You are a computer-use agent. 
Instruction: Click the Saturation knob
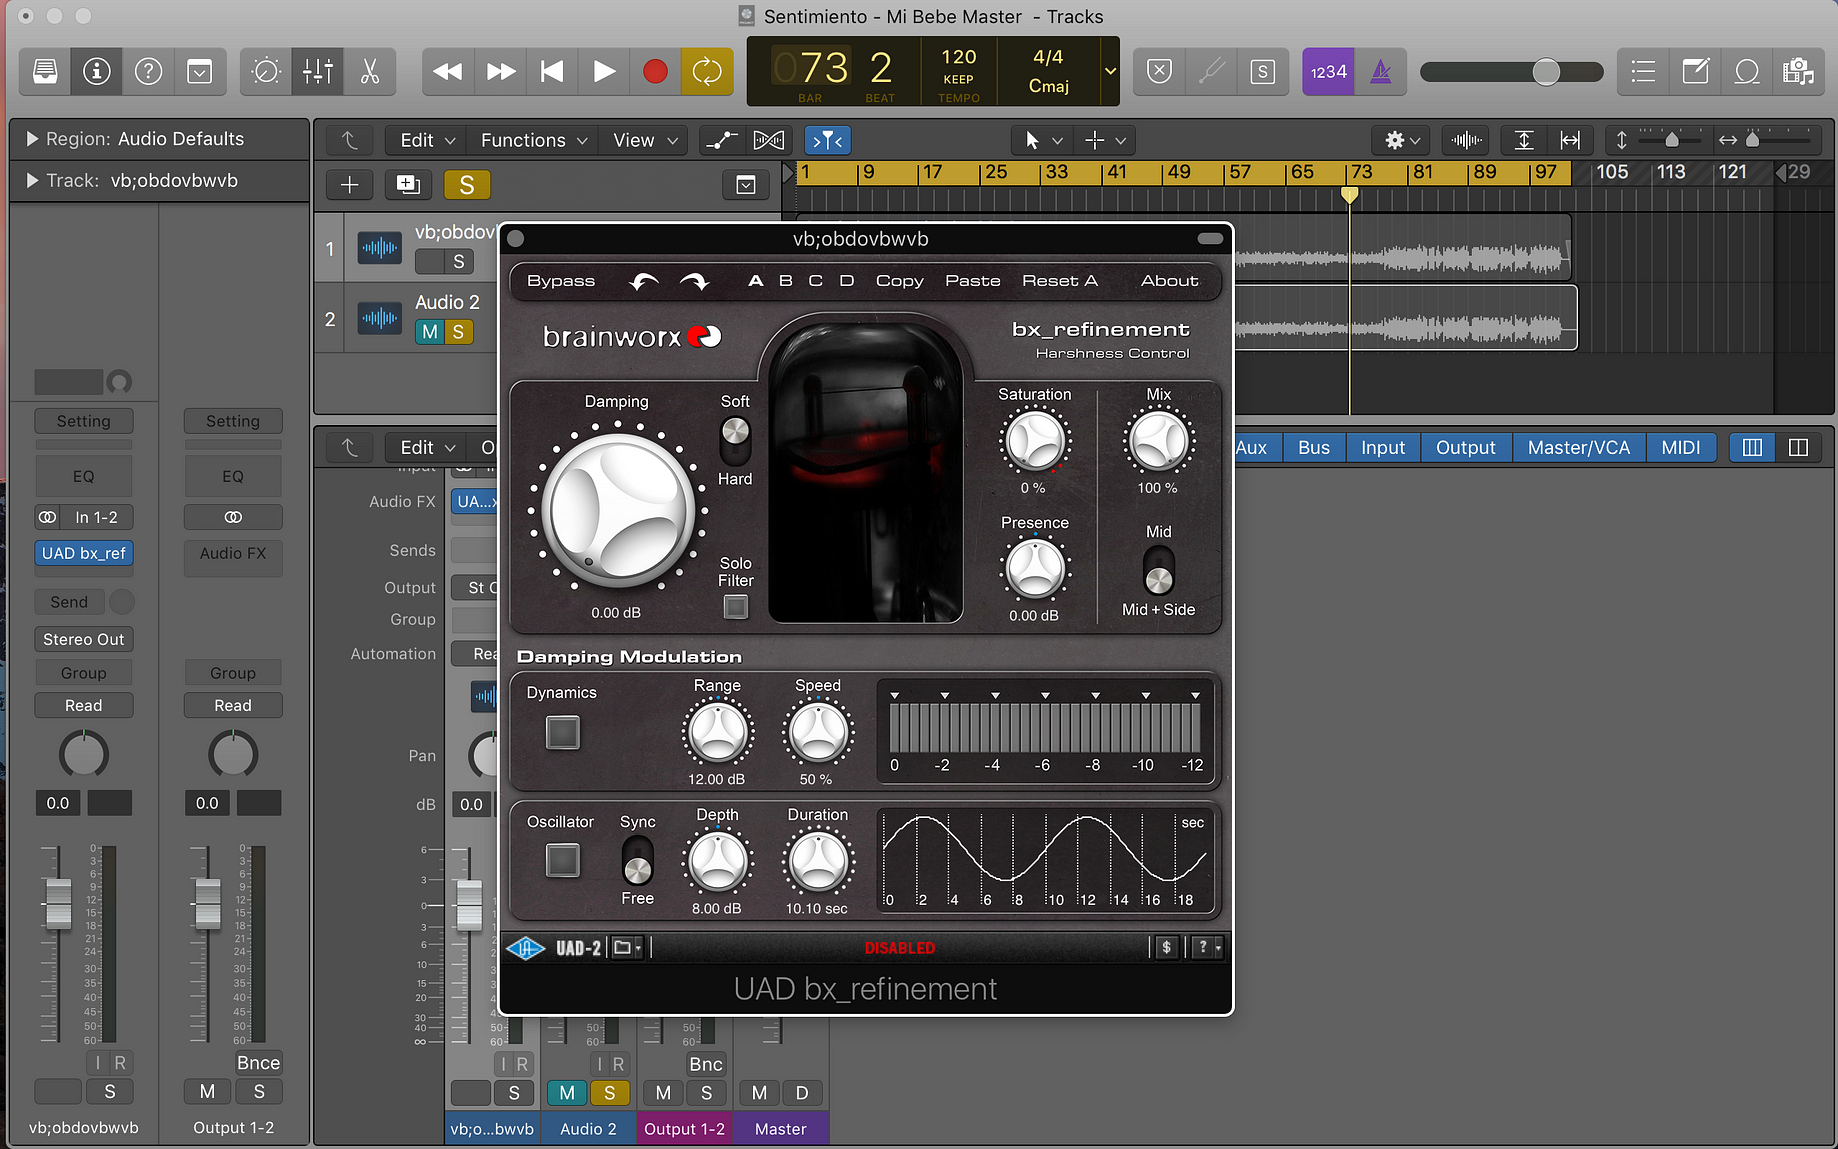(x=1035, y=441)
